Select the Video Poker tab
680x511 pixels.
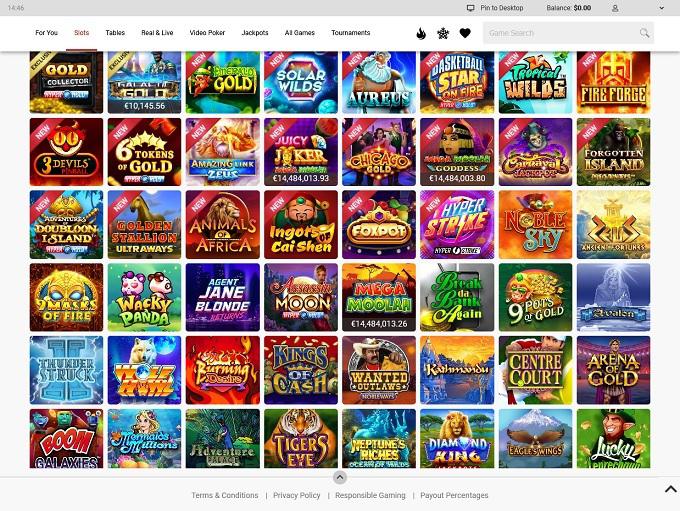[x=207, y=33]
